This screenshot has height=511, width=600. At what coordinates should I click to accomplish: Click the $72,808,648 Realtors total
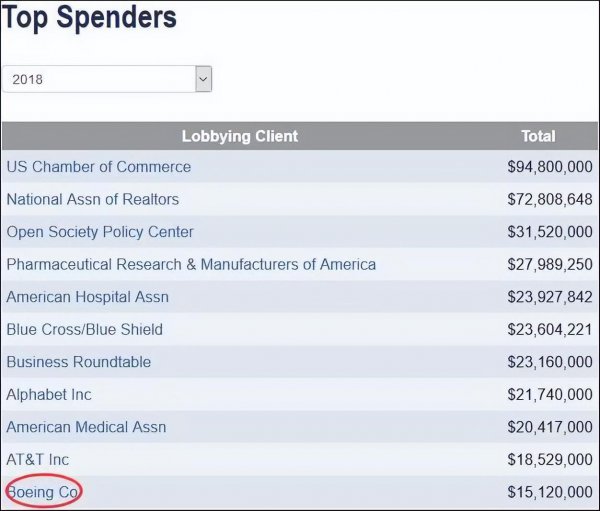(550, 199)
